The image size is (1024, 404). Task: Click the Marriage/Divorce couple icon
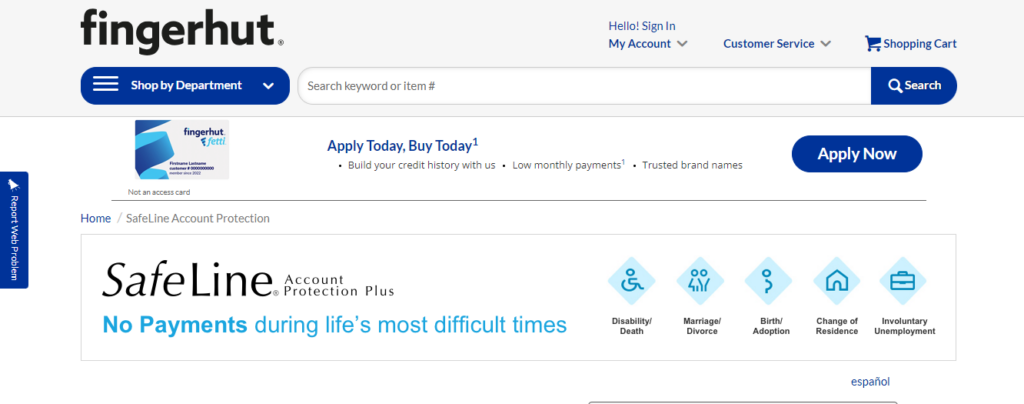click(x=700, y=282)
